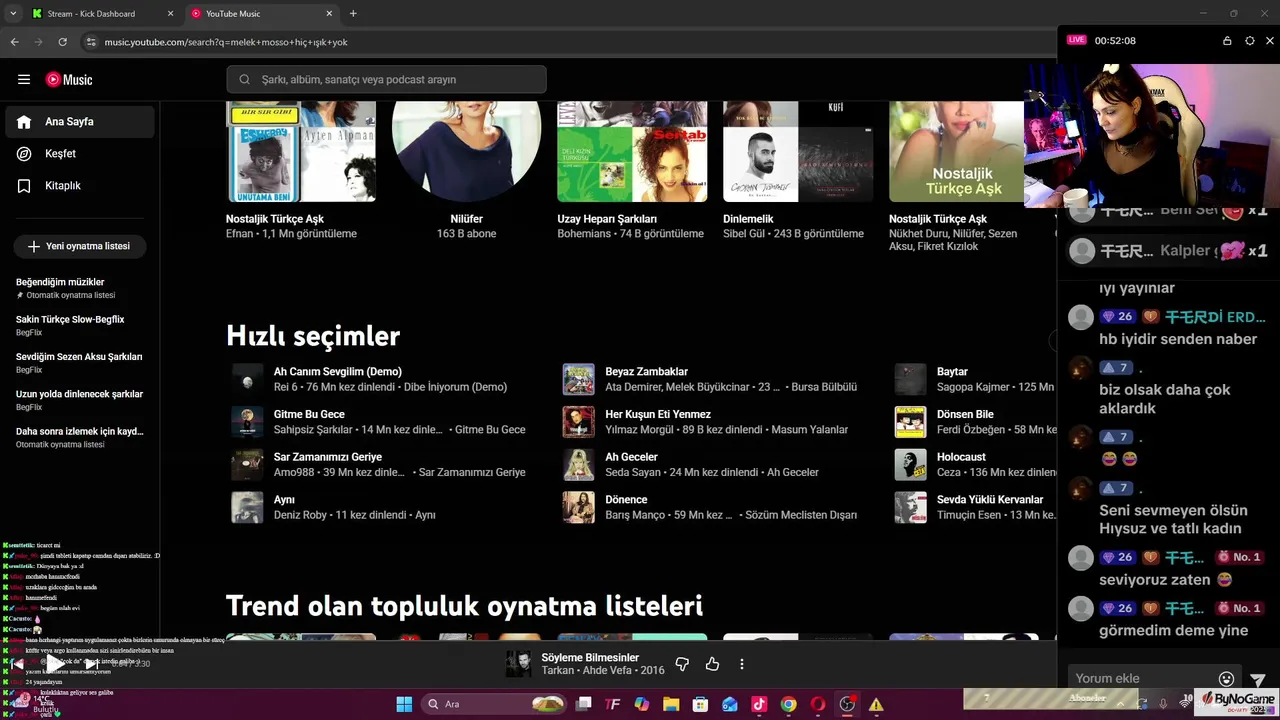
Task: Dislike the song Söyleme Bilmesinler
Action: pyautogui.click(x=682, y=664)
